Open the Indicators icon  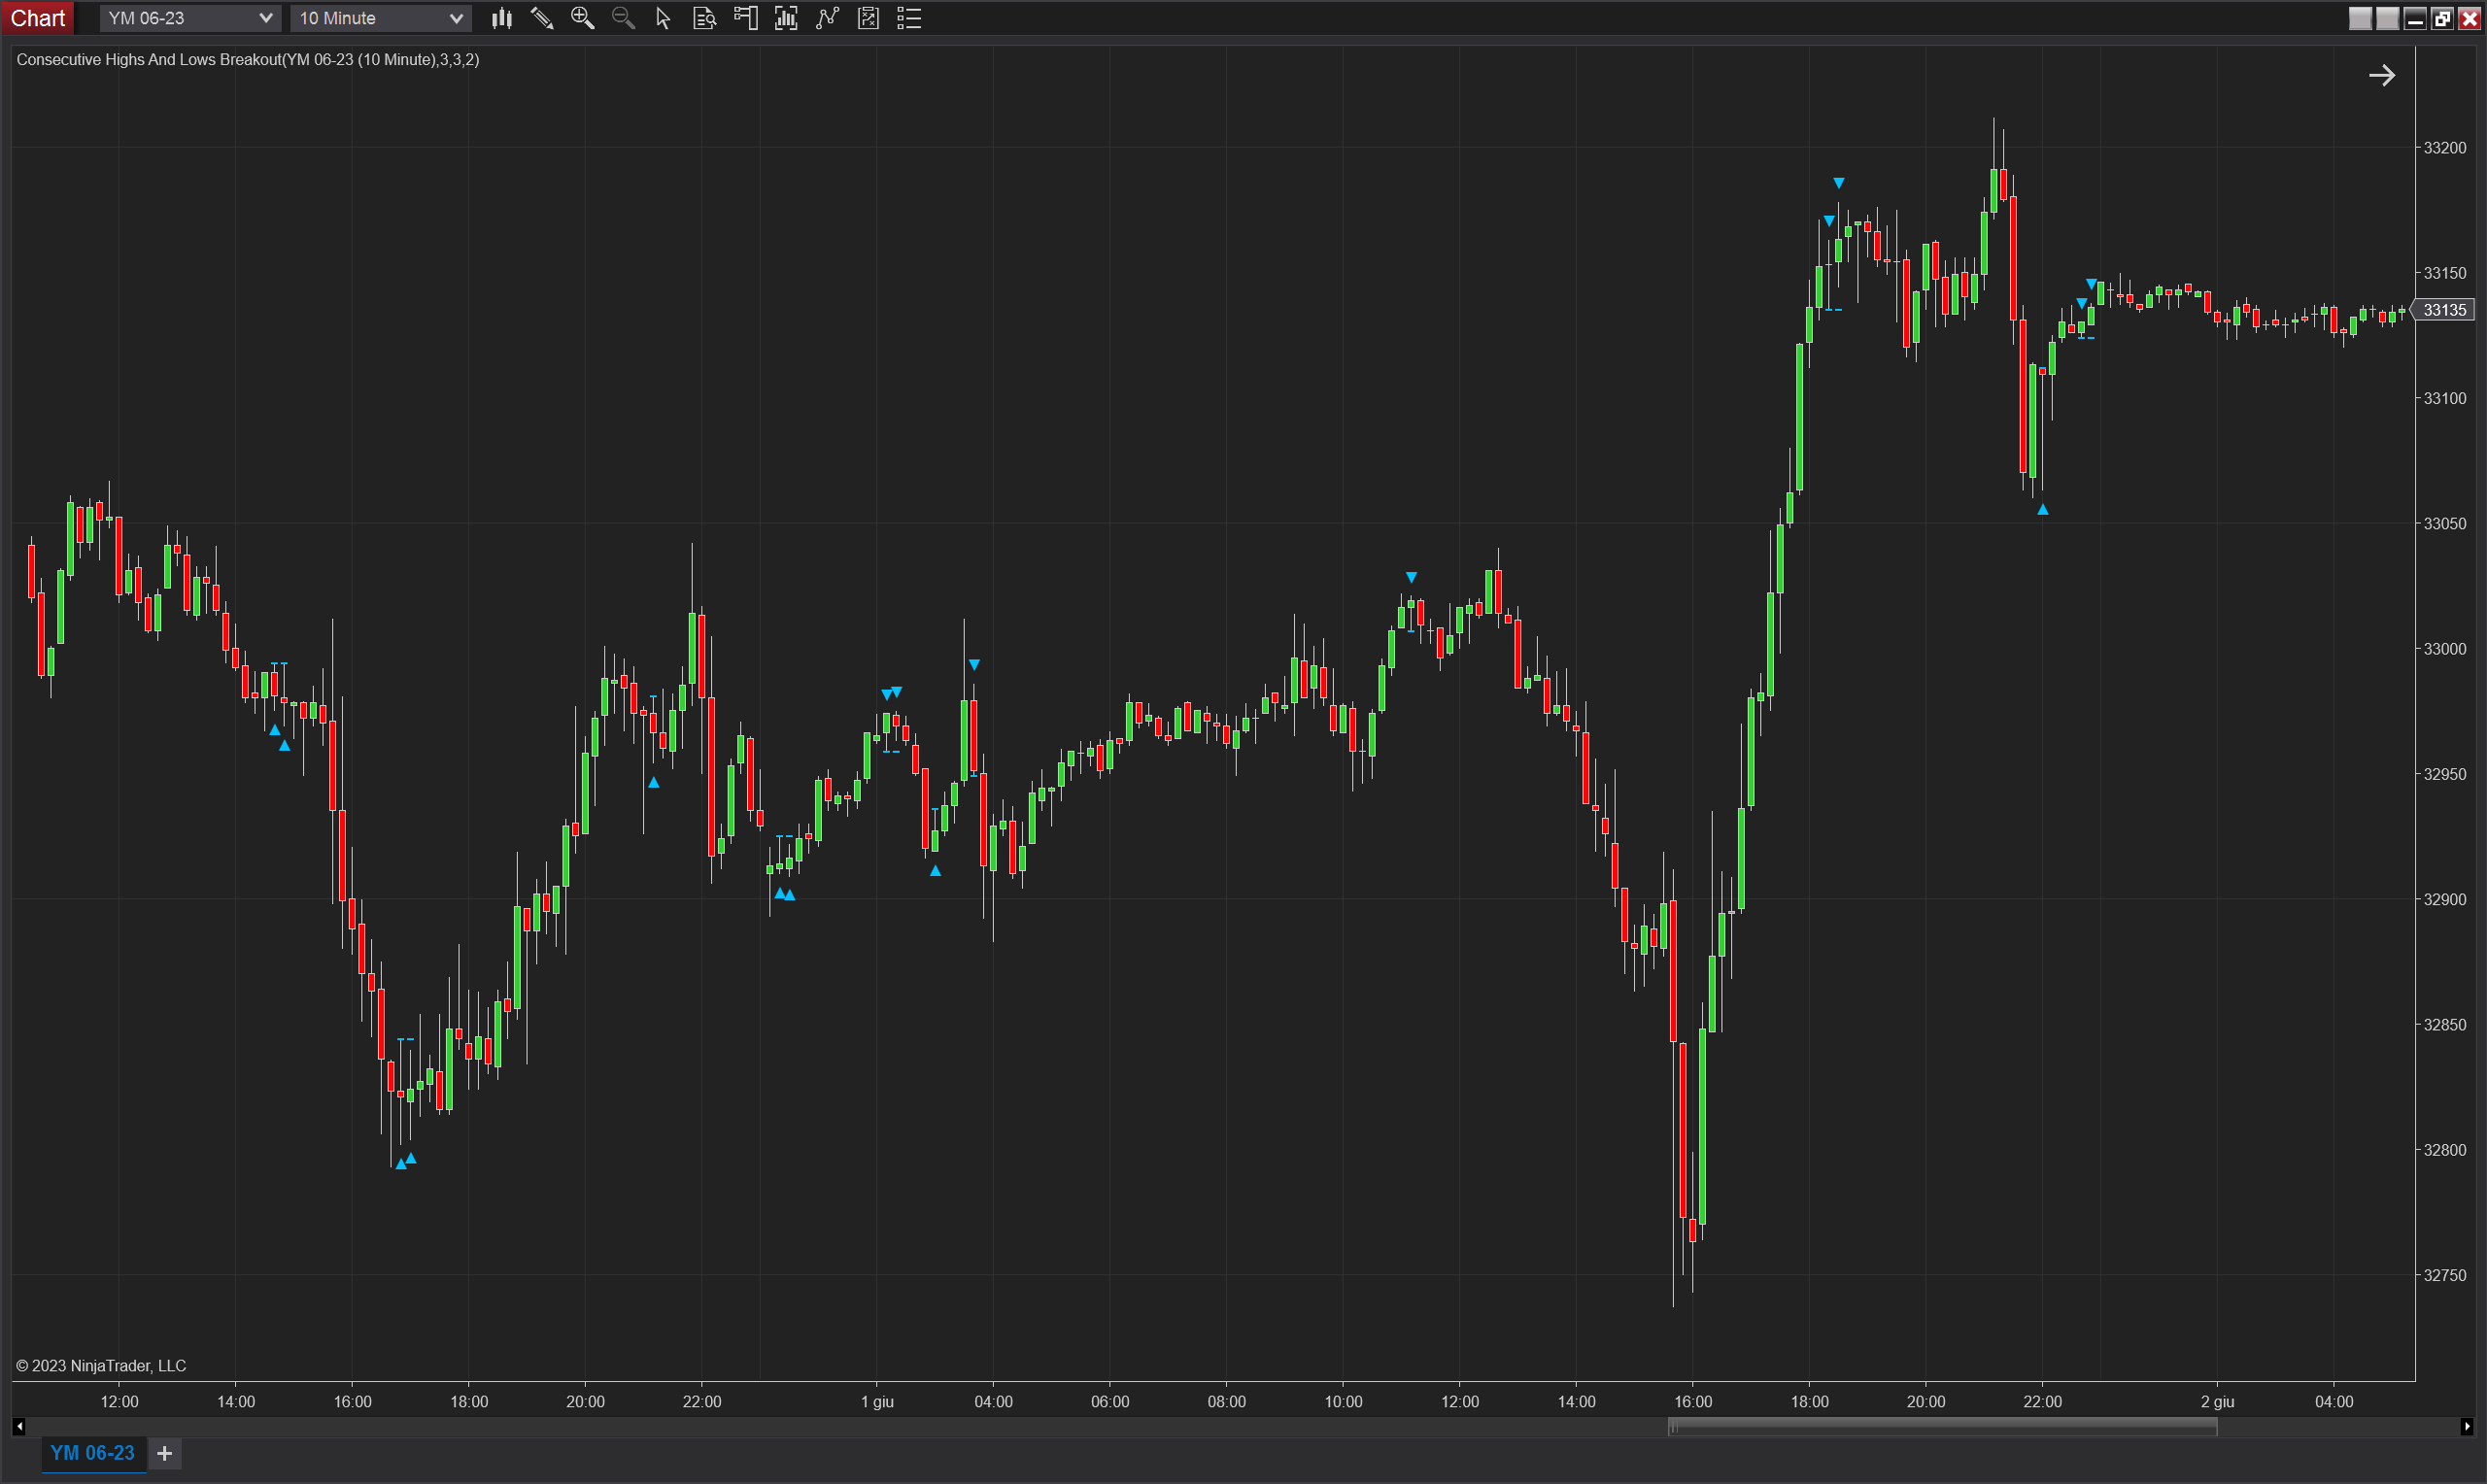828,18
